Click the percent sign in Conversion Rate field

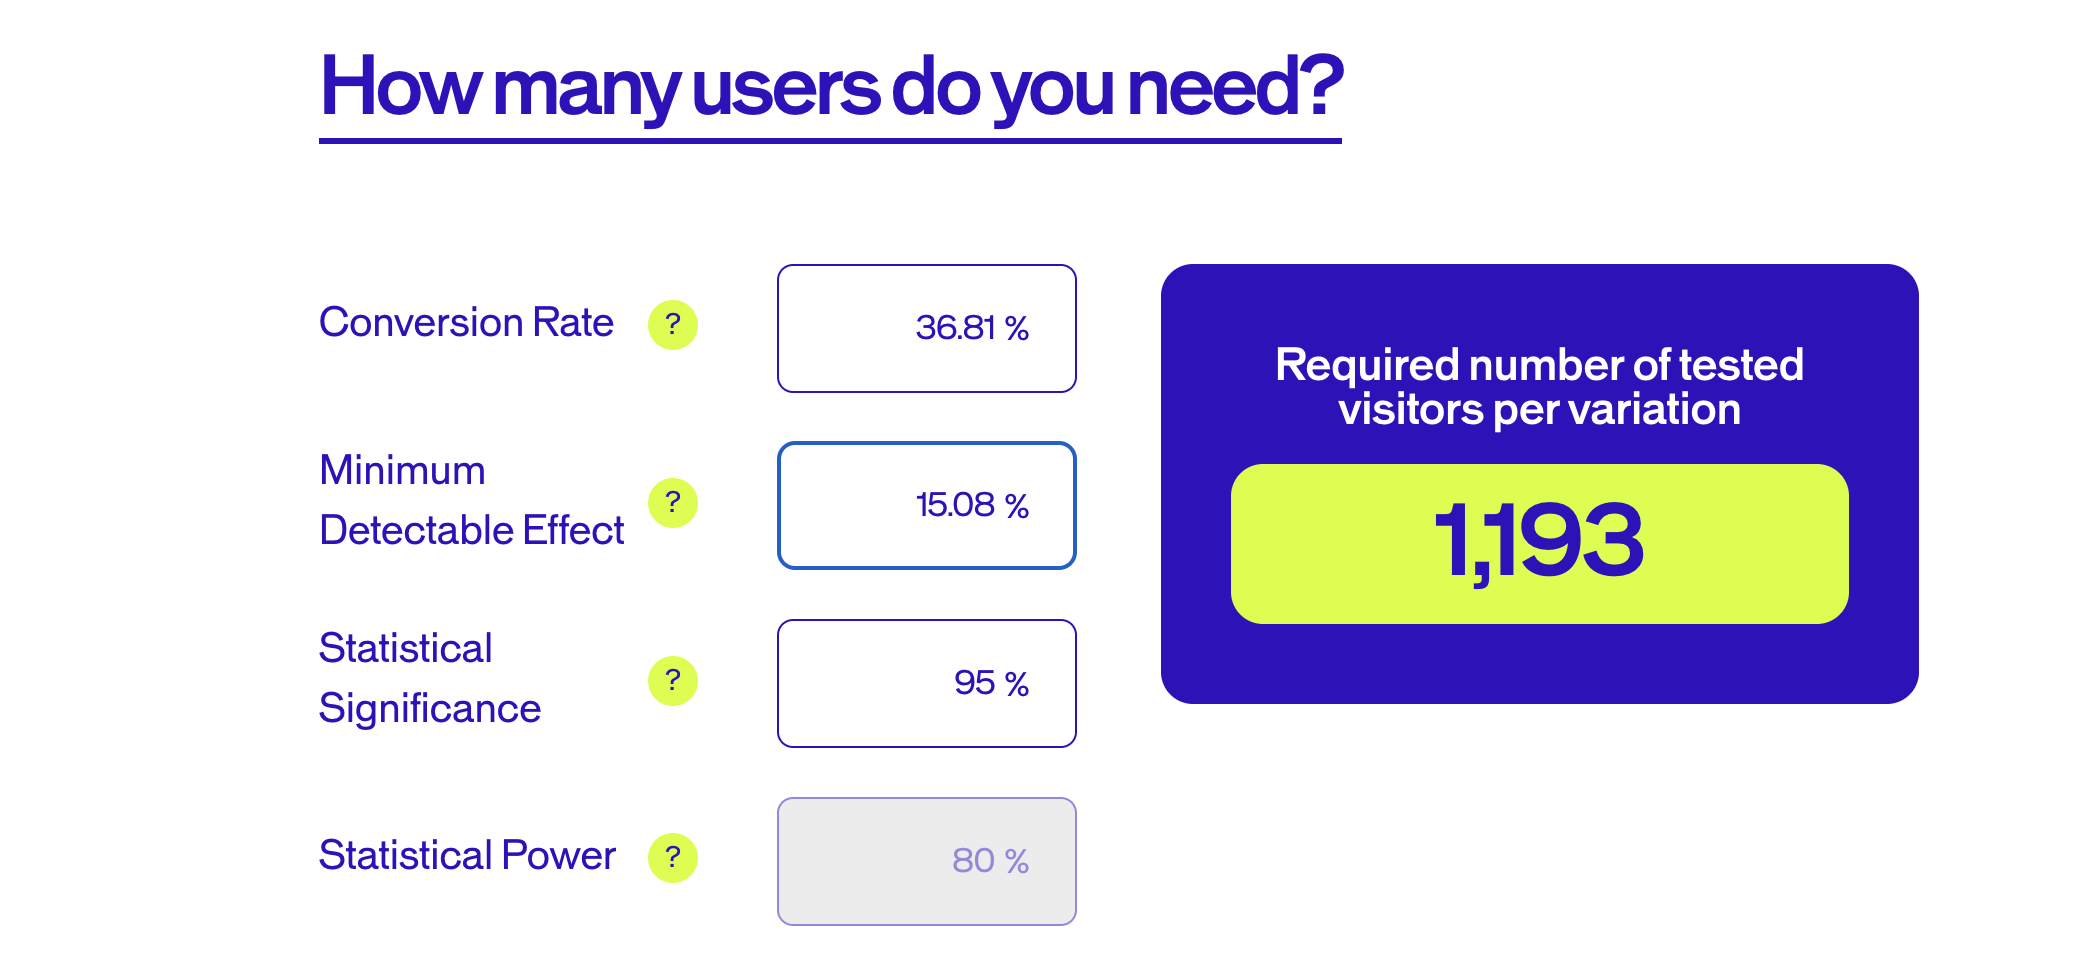point(1017,328)
